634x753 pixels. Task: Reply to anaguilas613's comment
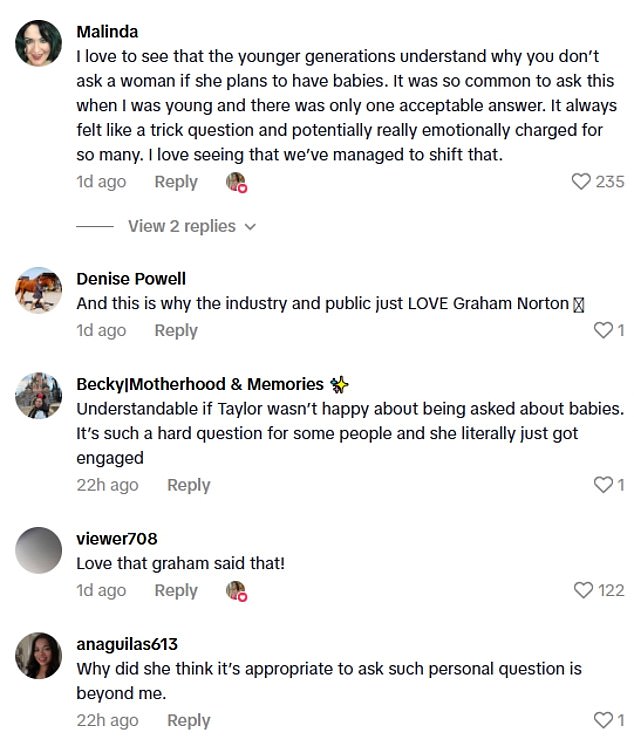[x=188, y=720]
